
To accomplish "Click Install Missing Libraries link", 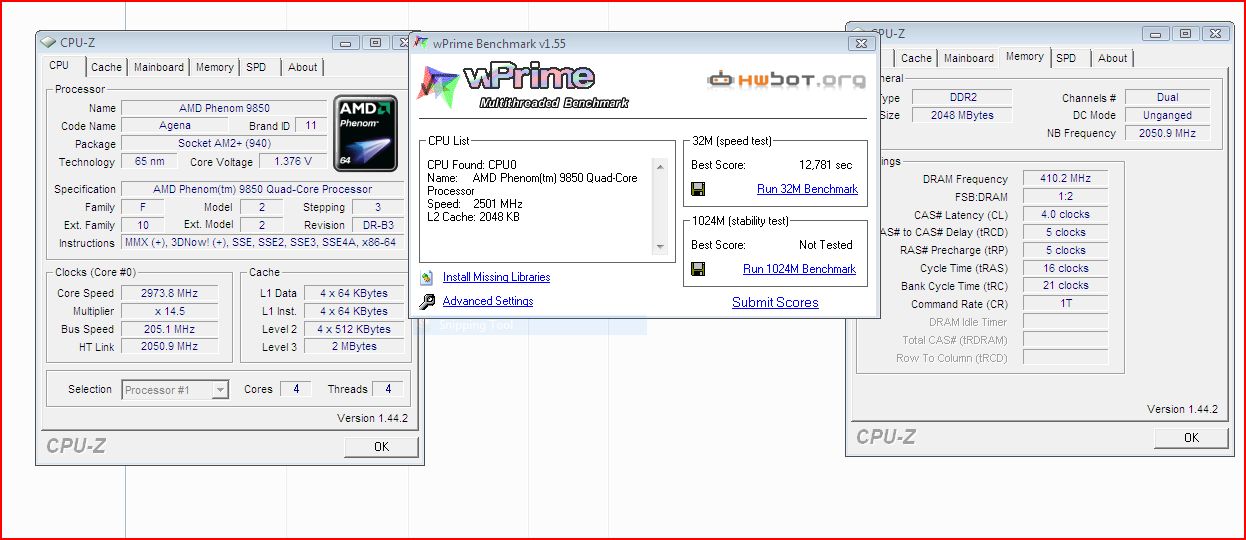I will [496, 277].
